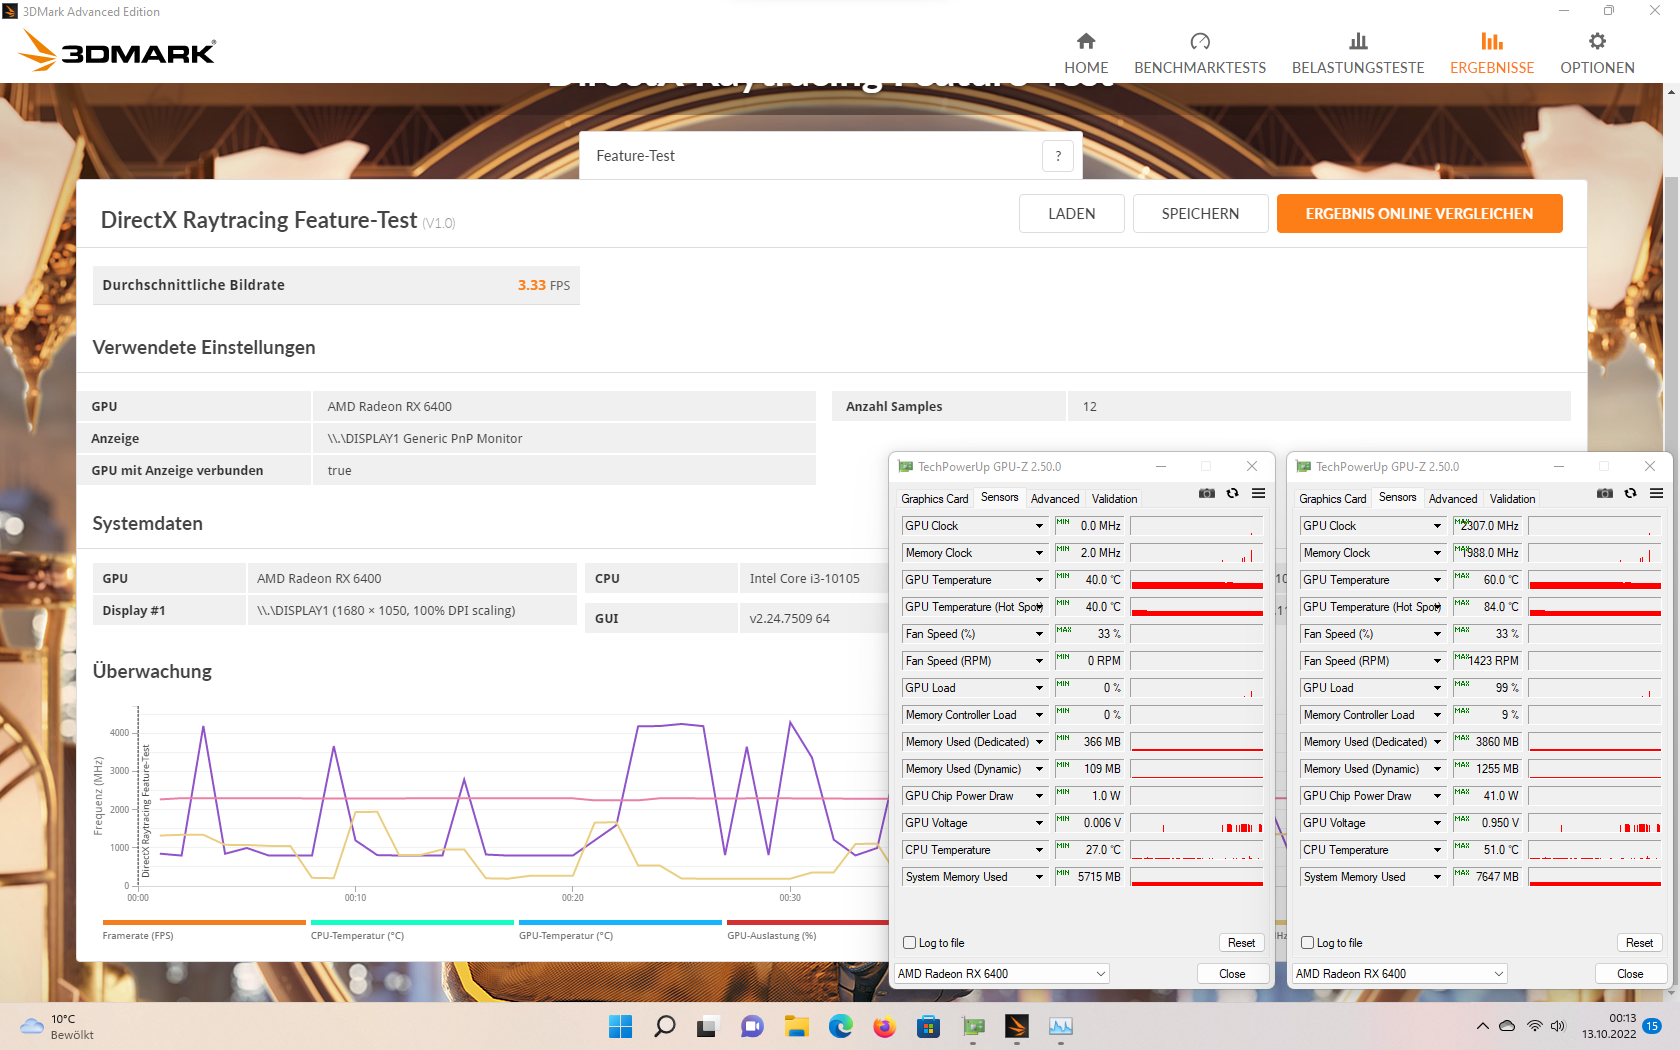1680x1050 pixels.
Task: Enable Log to file in left GPU-Z window
Action: click(908, 942)
